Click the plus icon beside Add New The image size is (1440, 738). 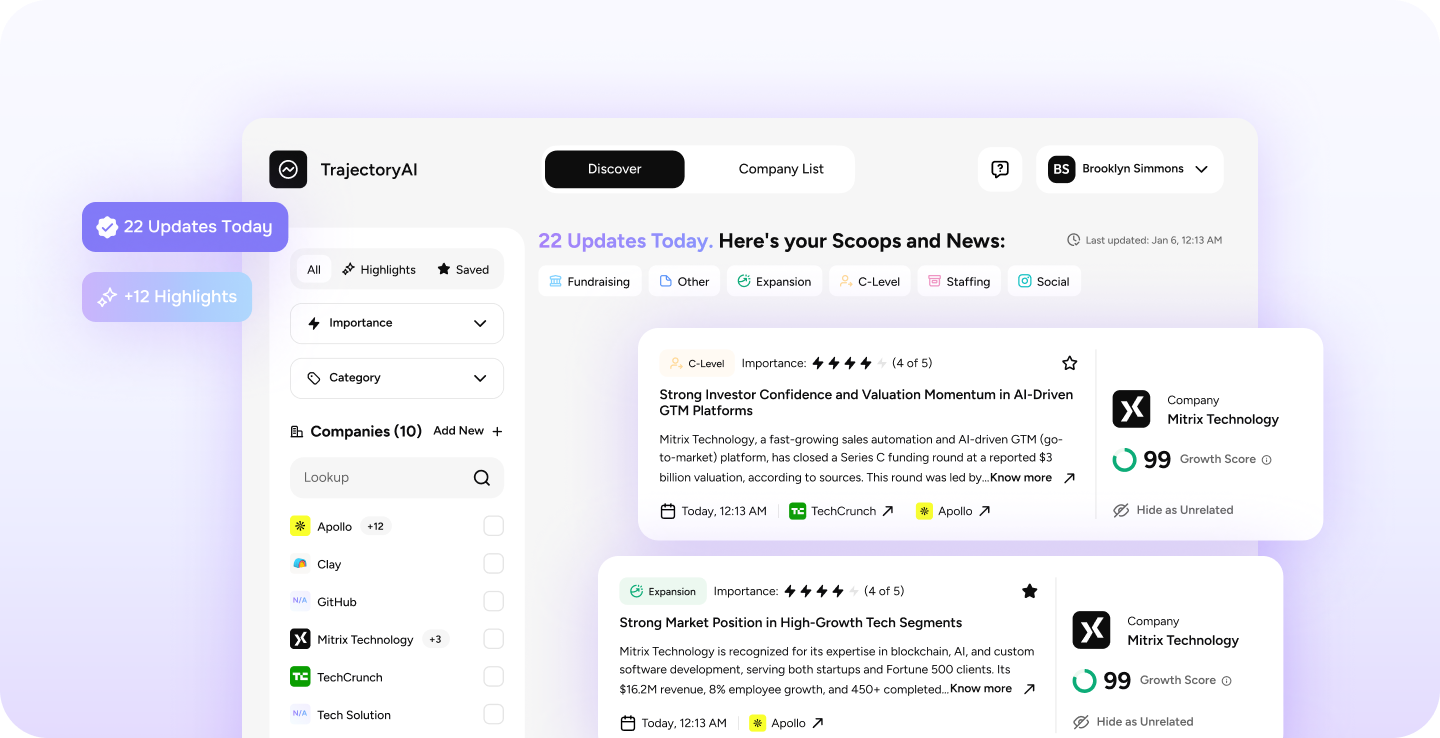[x=497, y=431]
